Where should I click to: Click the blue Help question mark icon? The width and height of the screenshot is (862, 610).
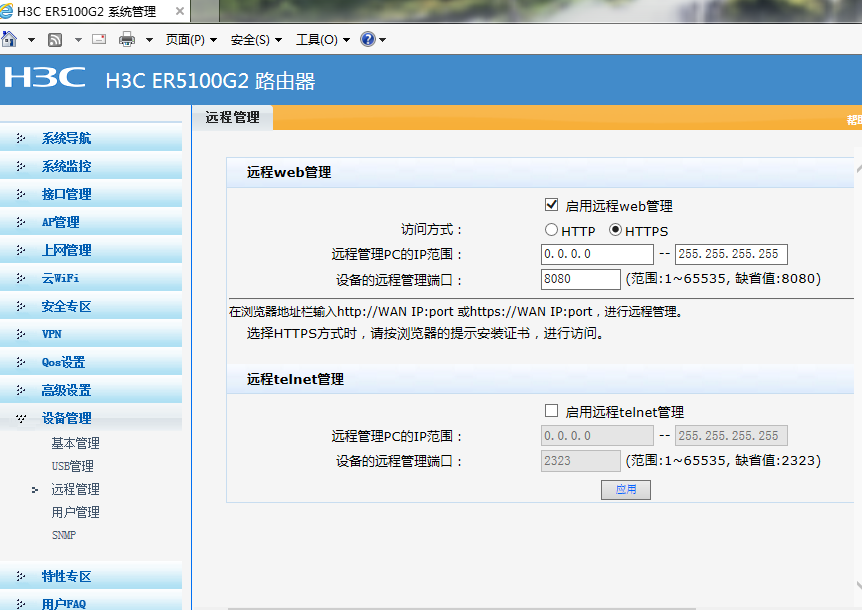[x=367, y=39]
